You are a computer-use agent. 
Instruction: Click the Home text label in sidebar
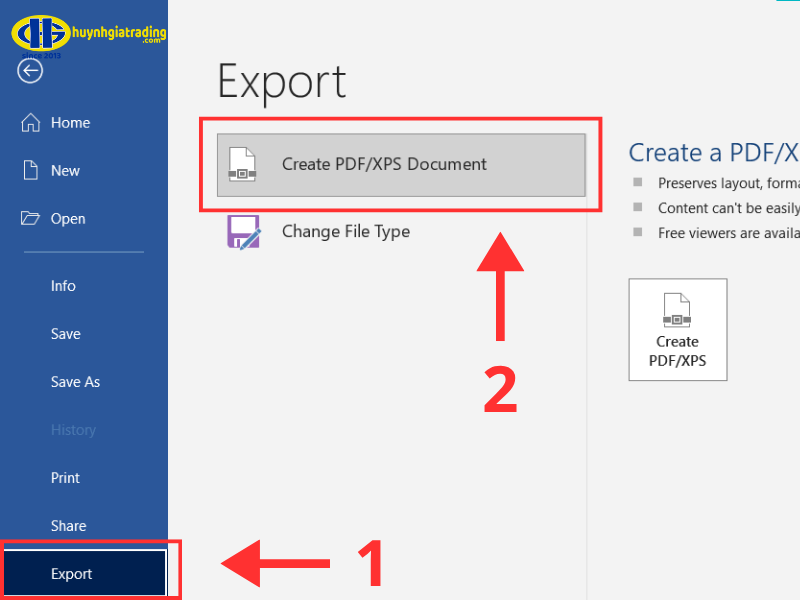coord(71,123)
